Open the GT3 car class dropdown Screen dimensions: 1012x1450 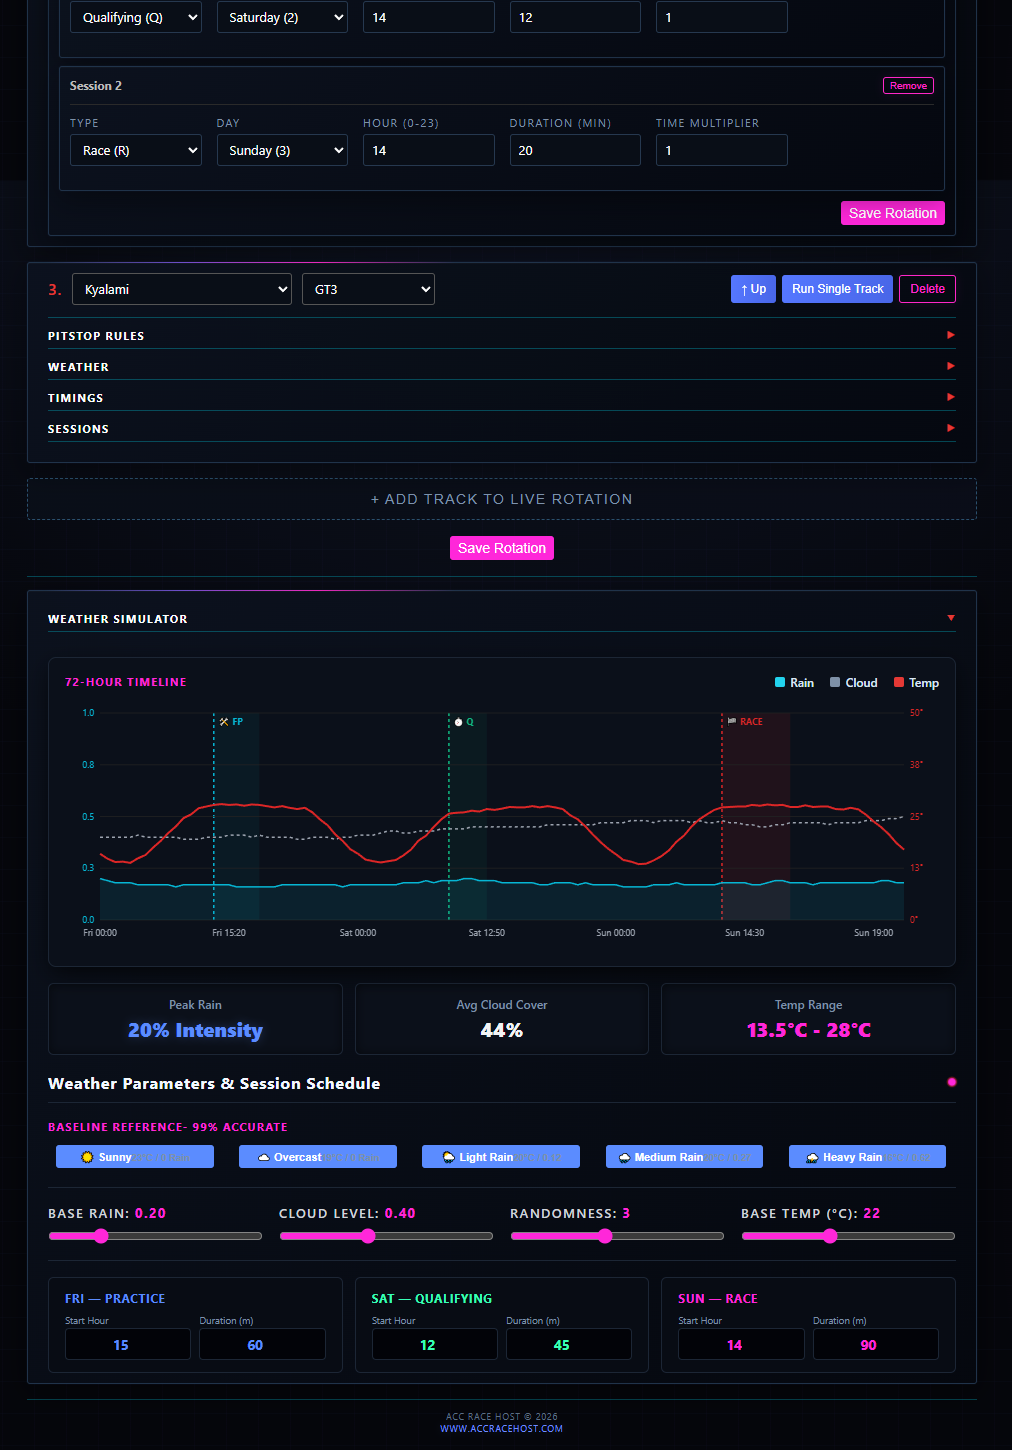point(368,289)
